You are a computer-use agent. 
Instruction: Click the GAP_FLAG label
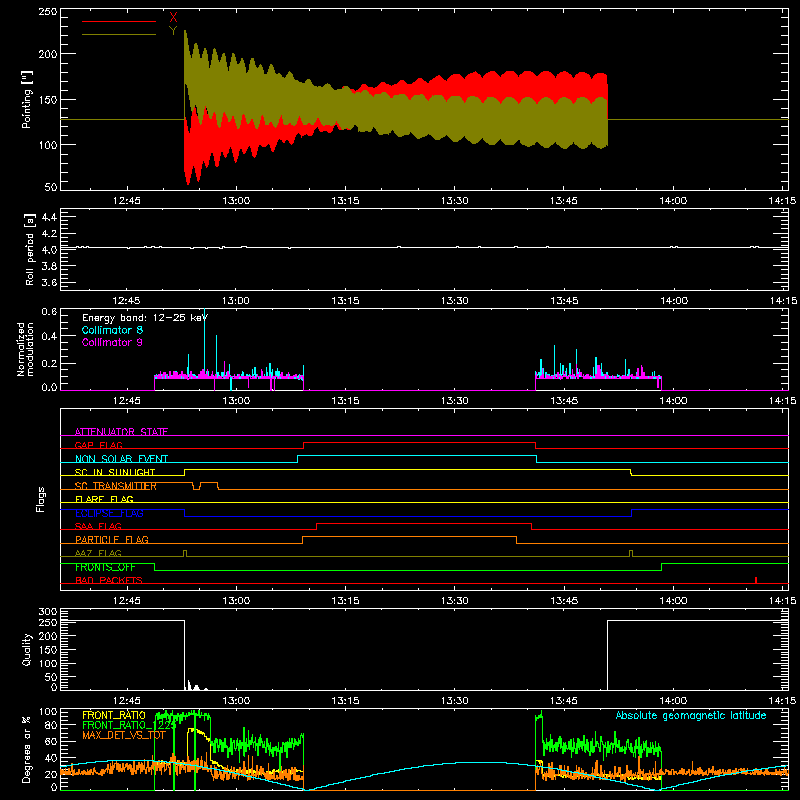tap(98, 445)
